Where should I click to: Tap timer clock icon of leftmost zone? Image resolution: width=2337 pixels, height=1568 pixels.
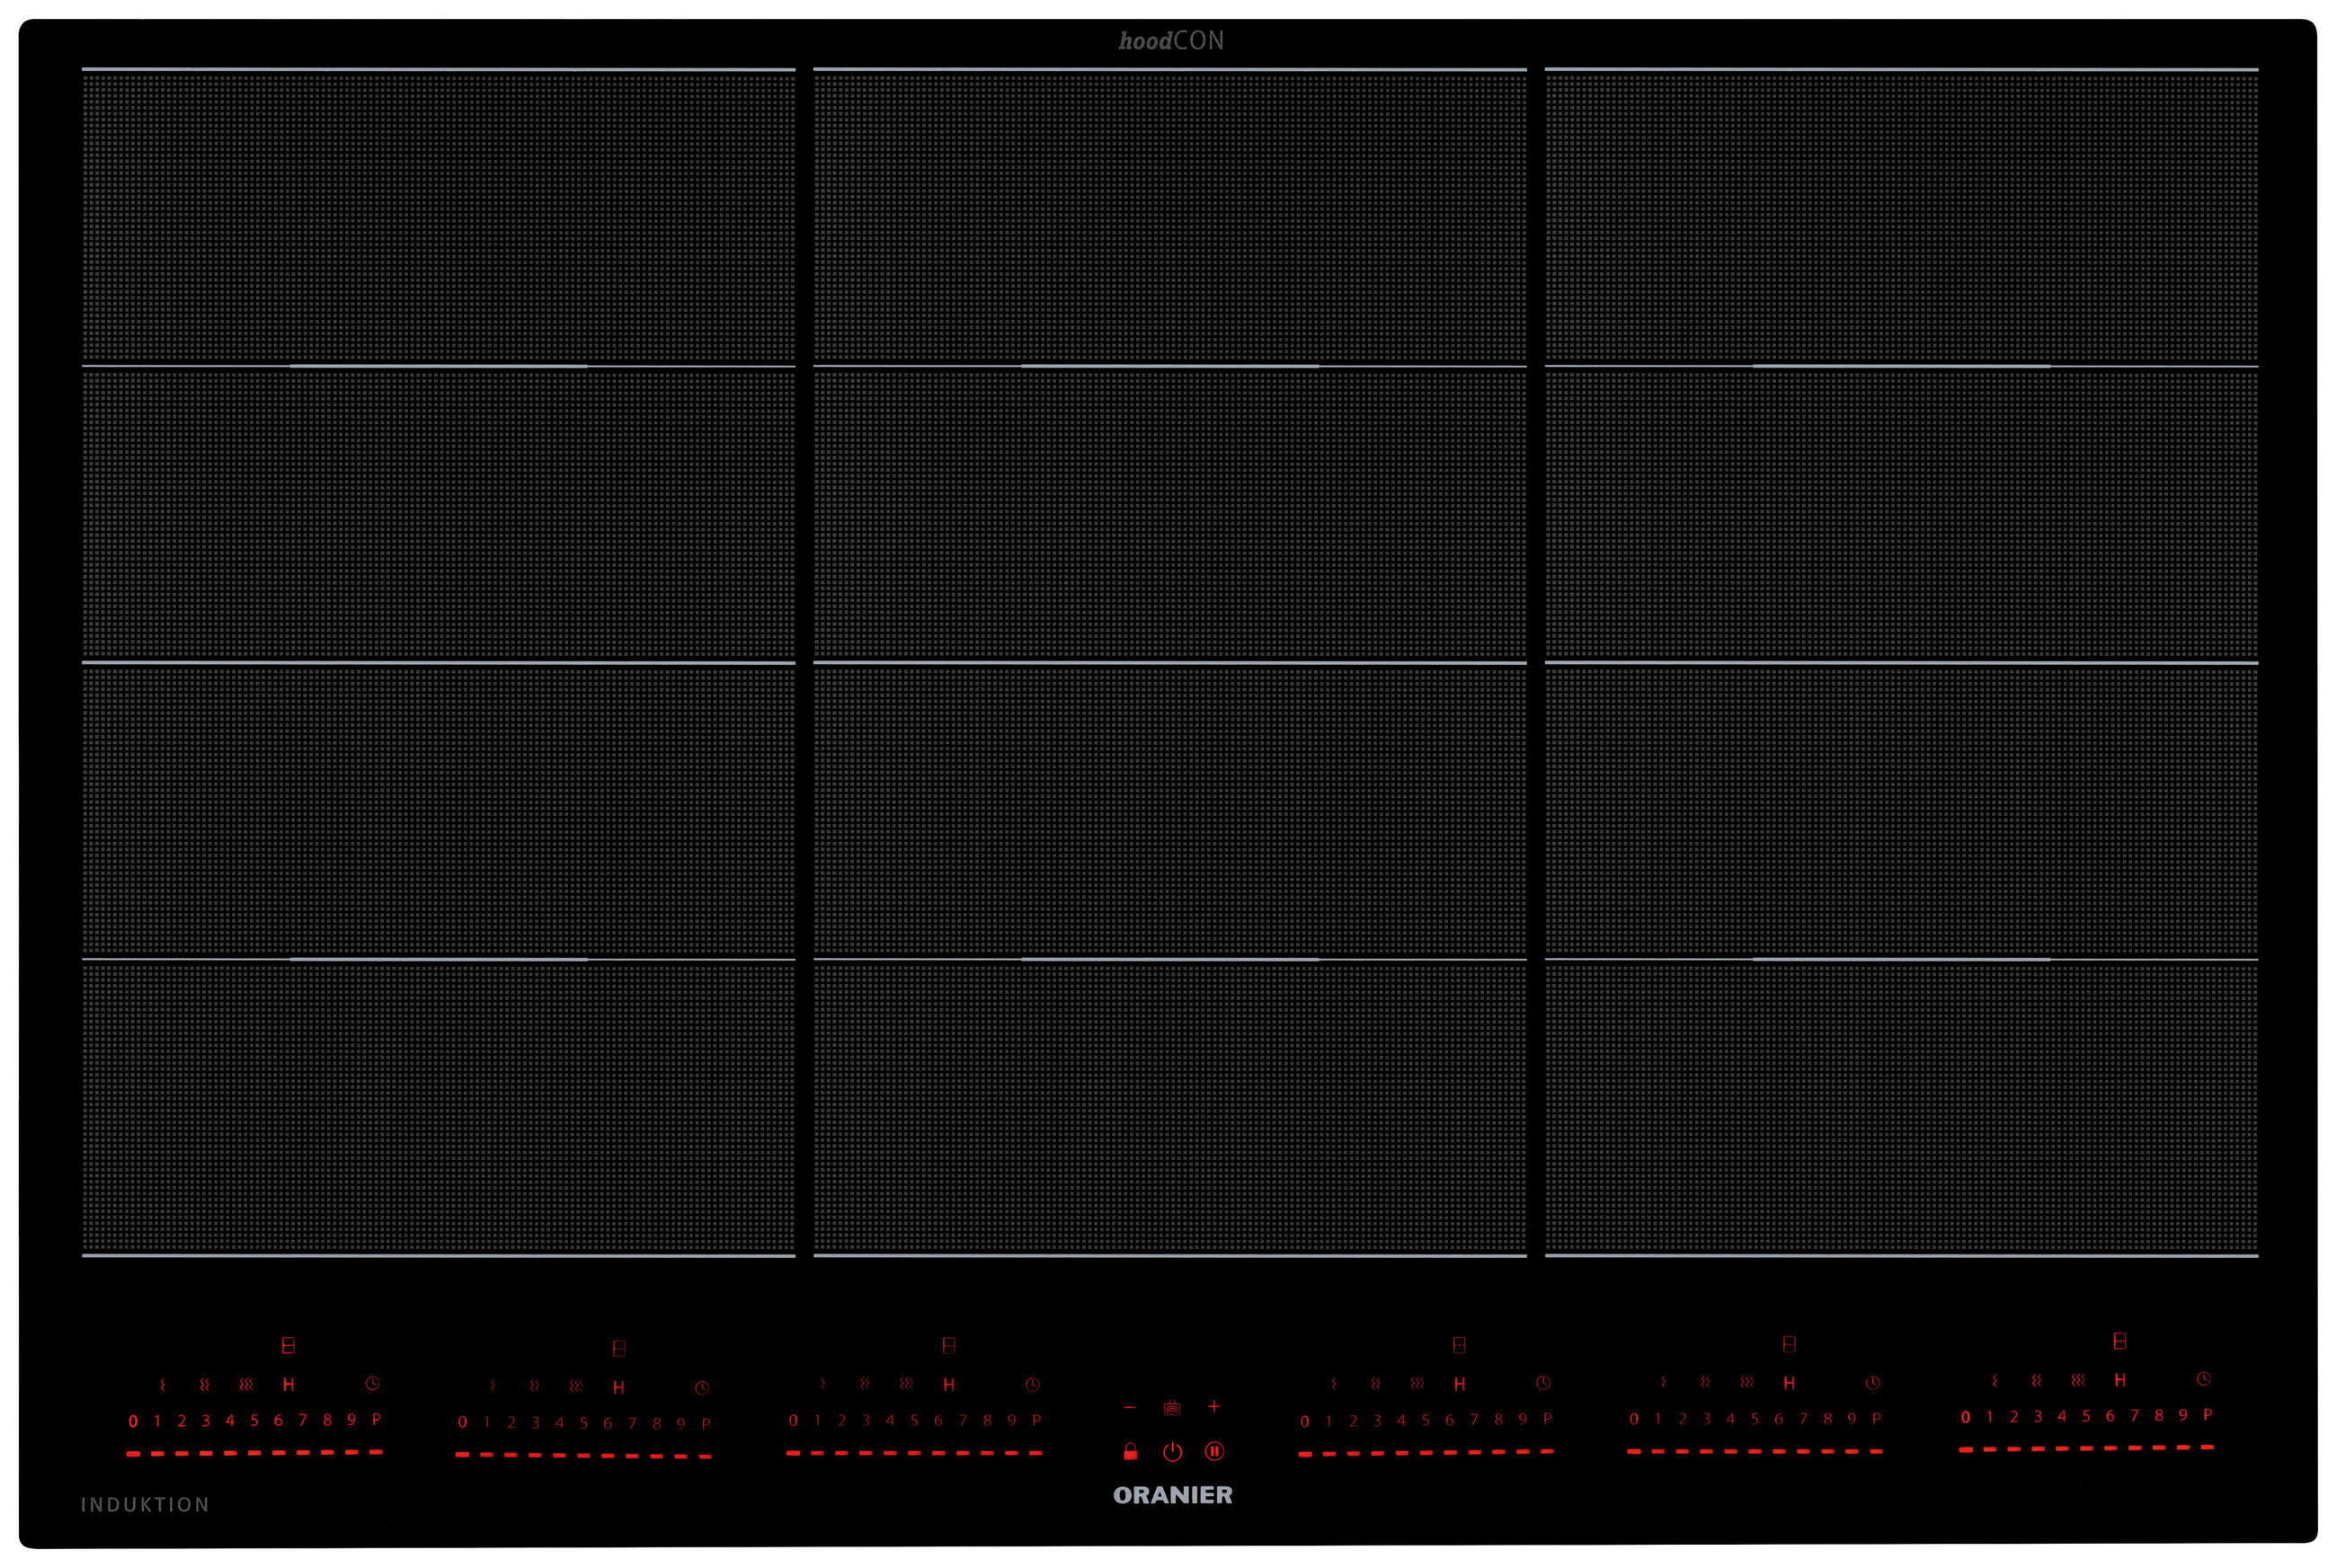(x=372, y=1384)
